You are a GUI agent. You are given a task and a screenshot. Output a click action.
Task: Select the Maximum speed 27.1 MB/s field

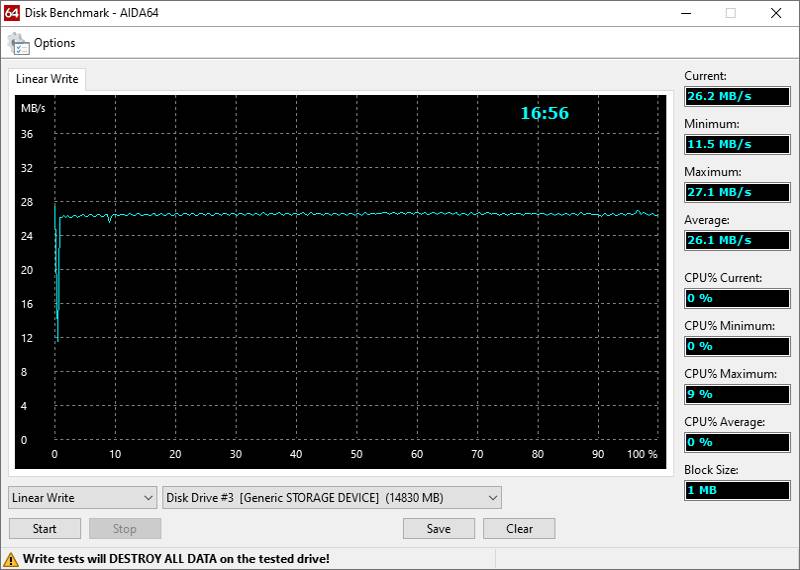(738, 192)
